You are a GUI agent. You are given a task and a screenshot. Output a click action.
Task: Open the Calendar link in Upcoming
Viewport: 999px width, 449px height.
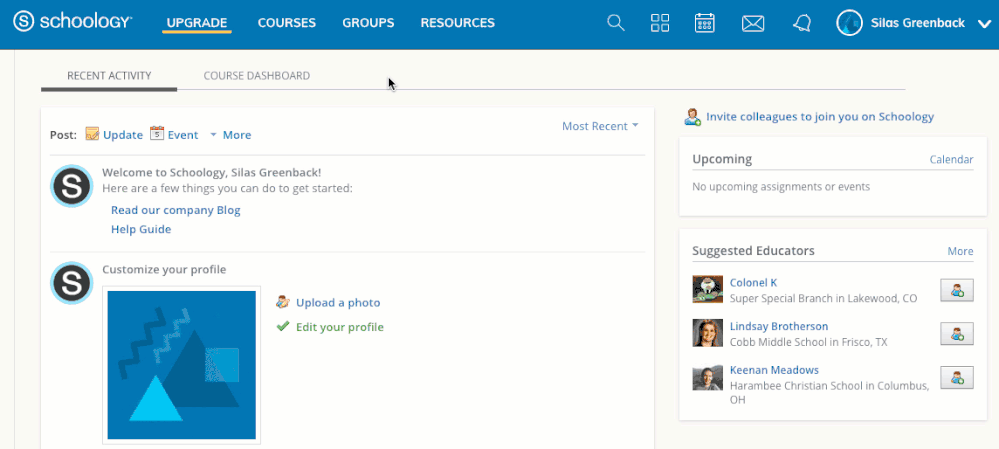pyautogui.click(x=951, y=160)
